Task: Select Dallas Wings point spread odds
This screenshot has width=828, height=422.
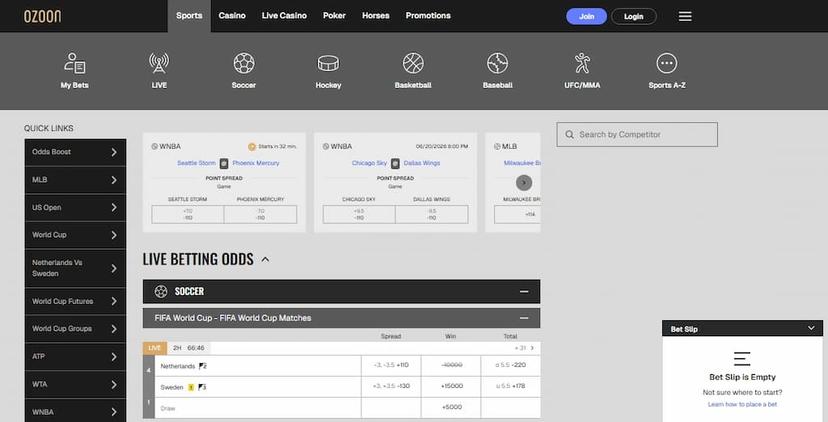Action: [431, 214]
